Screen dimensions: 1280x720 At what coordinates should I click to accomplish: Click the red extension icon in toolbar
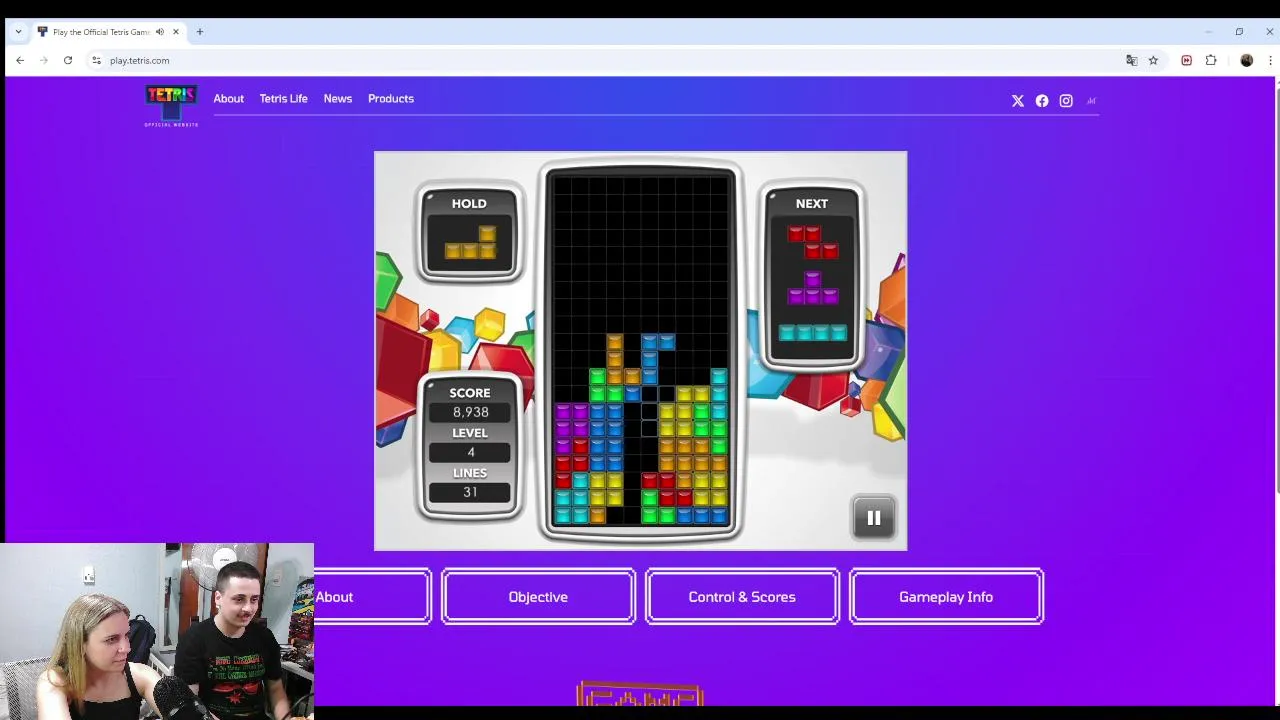pyautogui.click(x=1186, y=60)
